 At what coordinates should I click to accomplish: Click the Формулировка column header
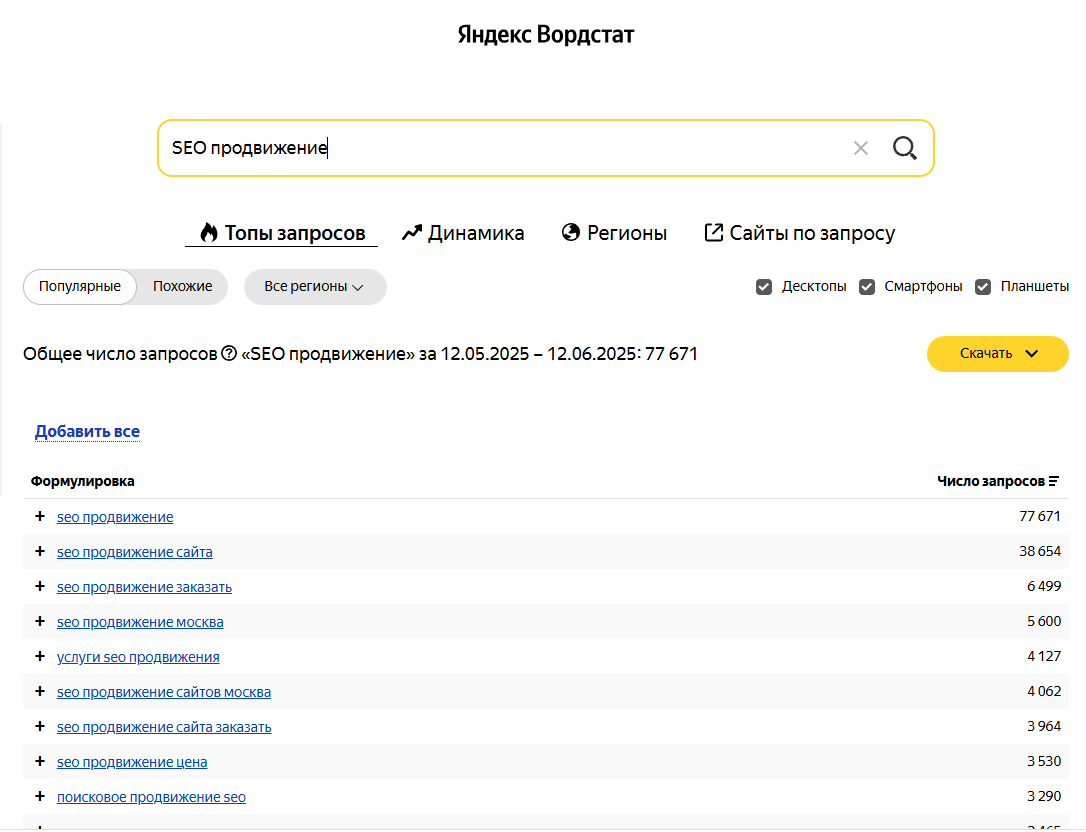(x=82, y=481)
